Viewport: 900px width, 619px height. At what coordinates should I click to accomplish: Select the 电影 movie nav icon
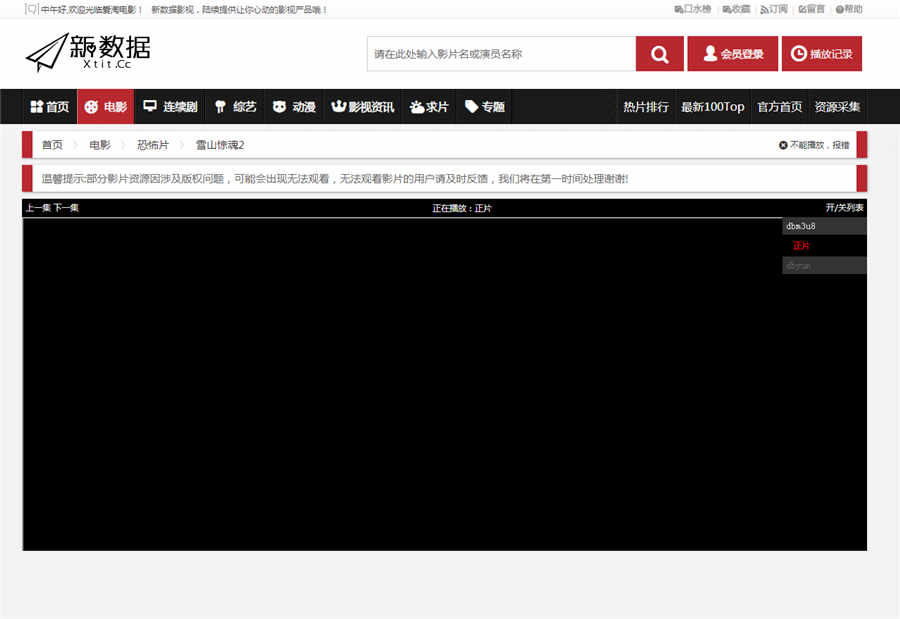click(93, 106)
